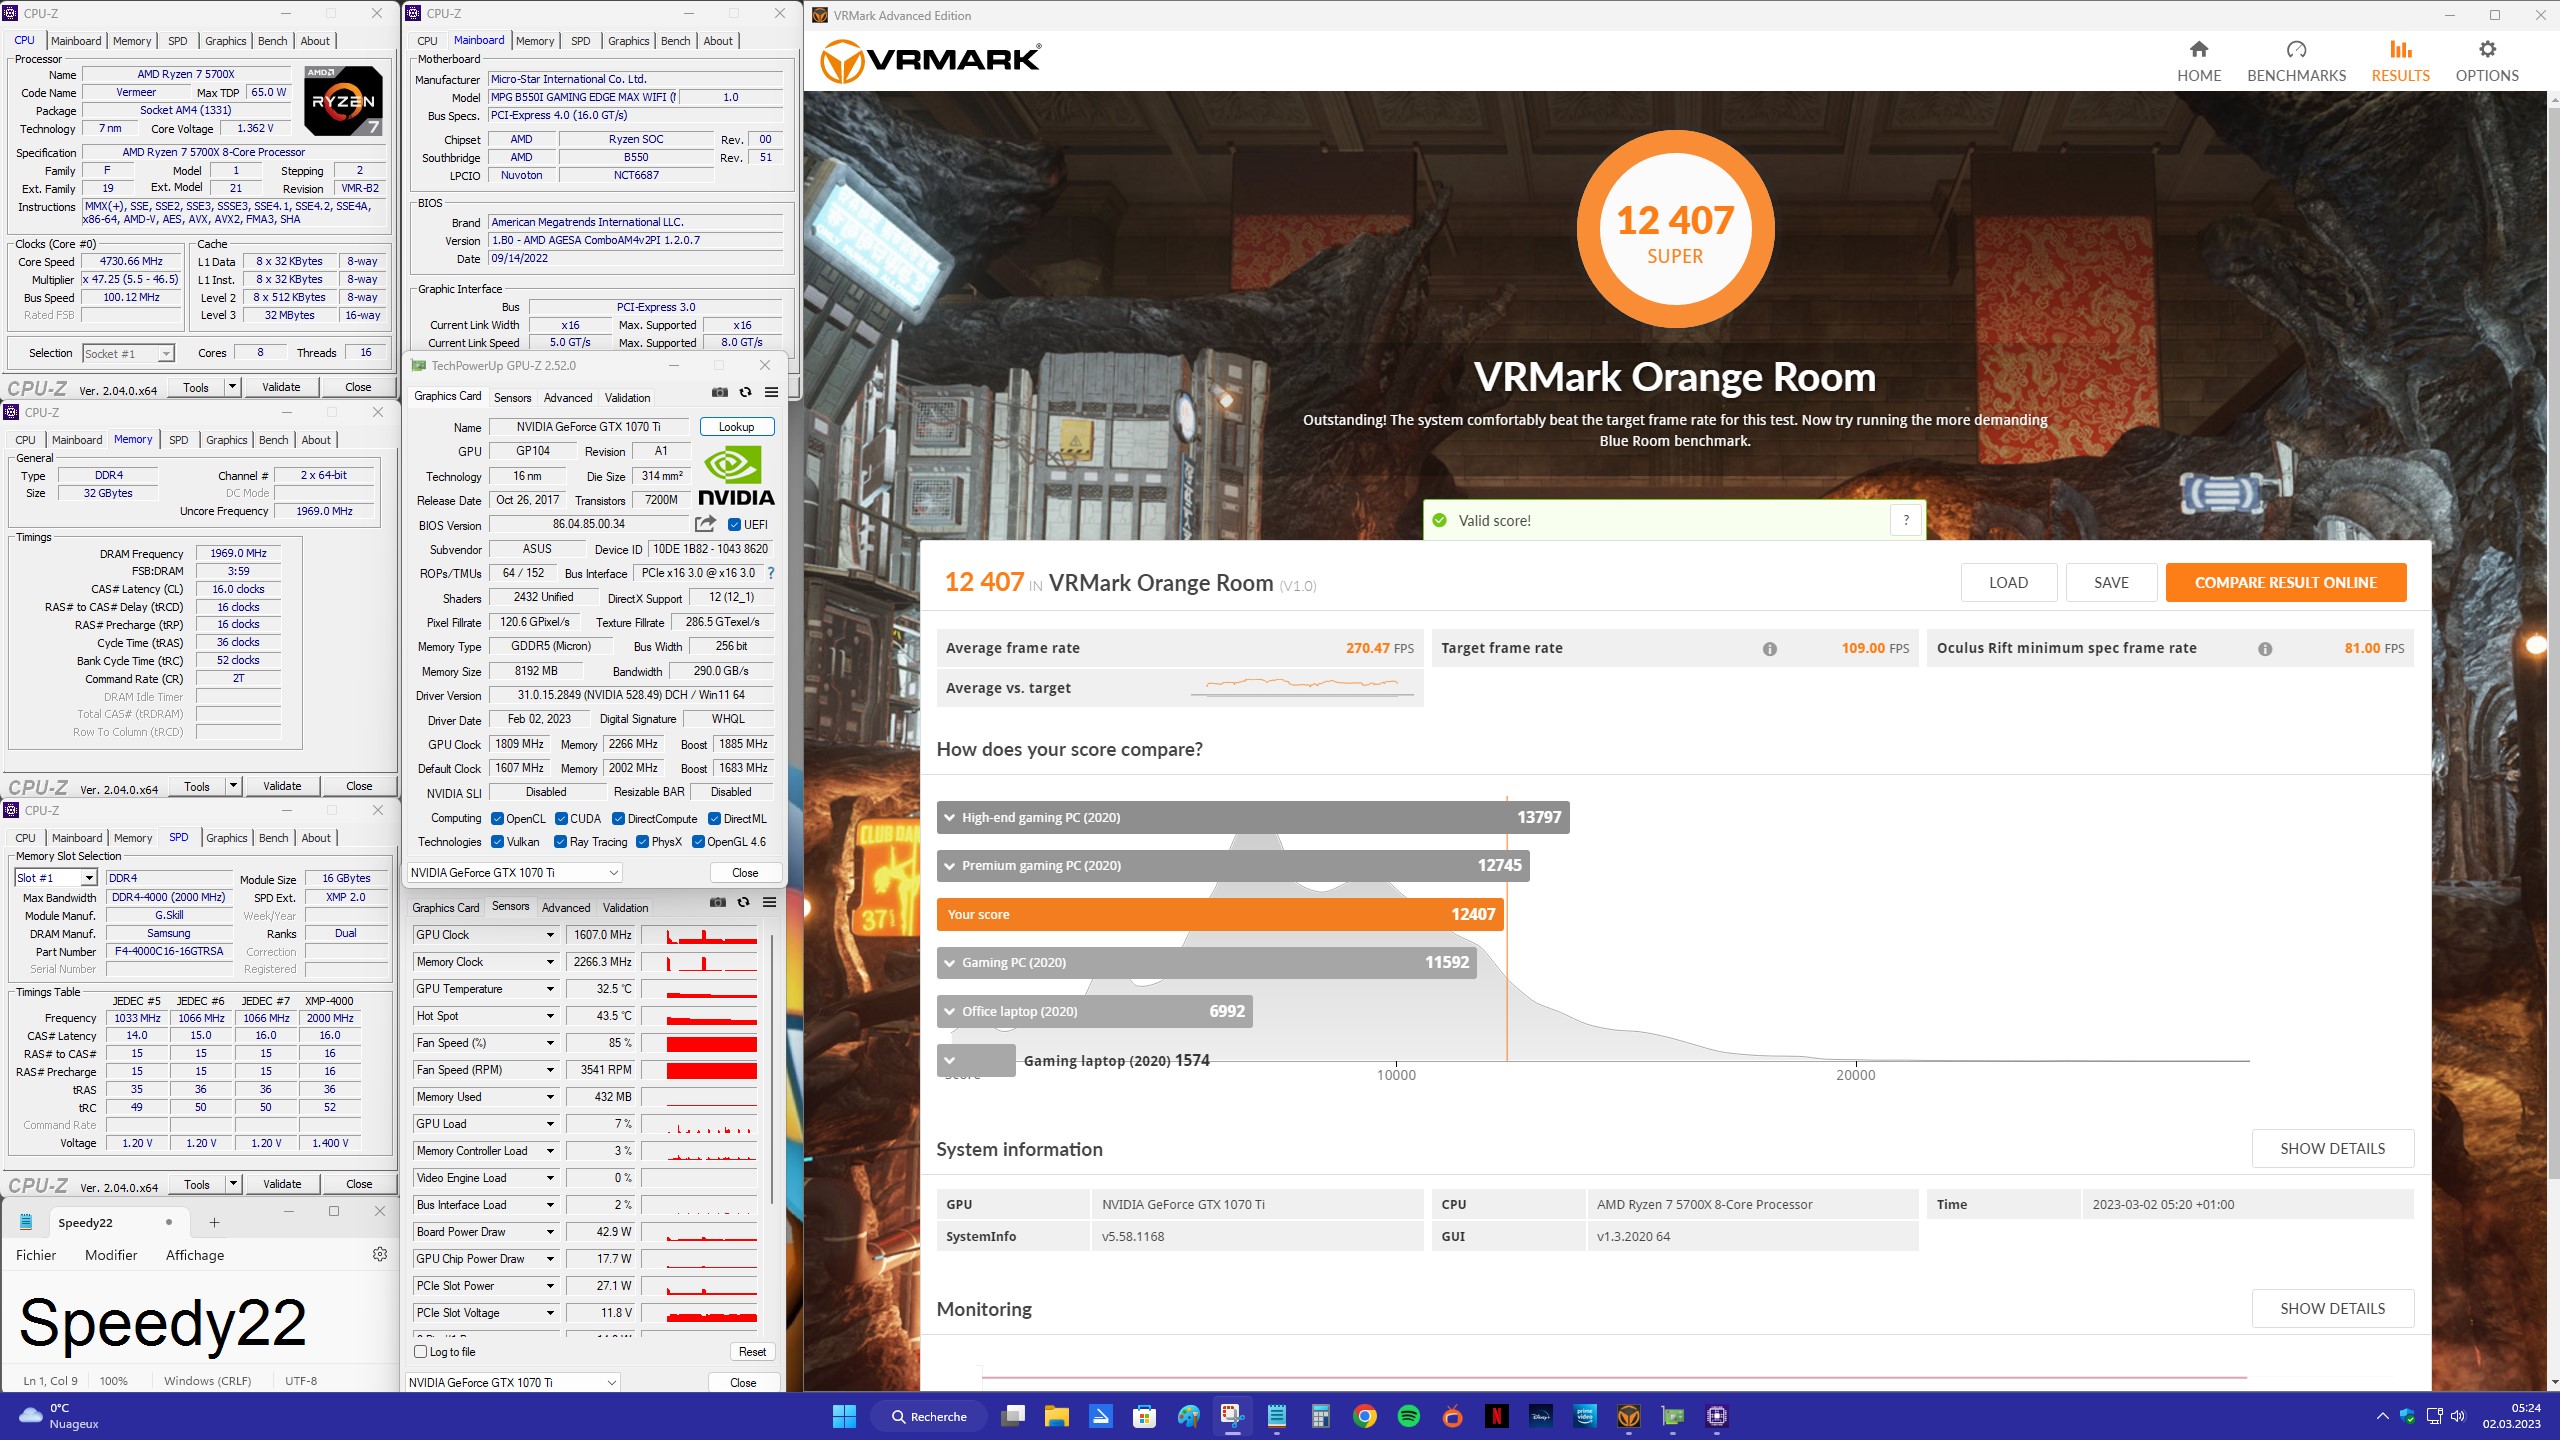Toggle OpenCL checkbox in GPU-Z
2560x1440 pixels.
pyautogui.click(x=497, y=819)
